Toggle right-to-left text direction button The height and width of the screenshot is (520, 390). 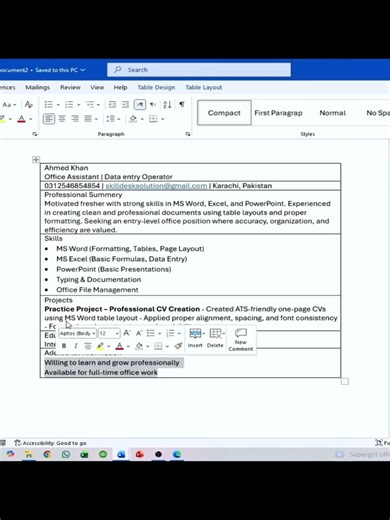pyautogui.click(x=153, y=105)
